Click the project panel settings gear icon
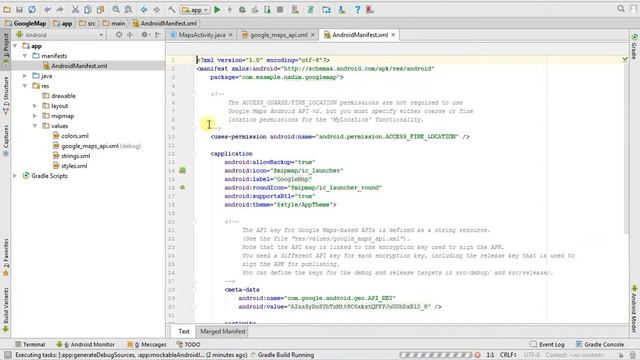 tap(144, 35)
